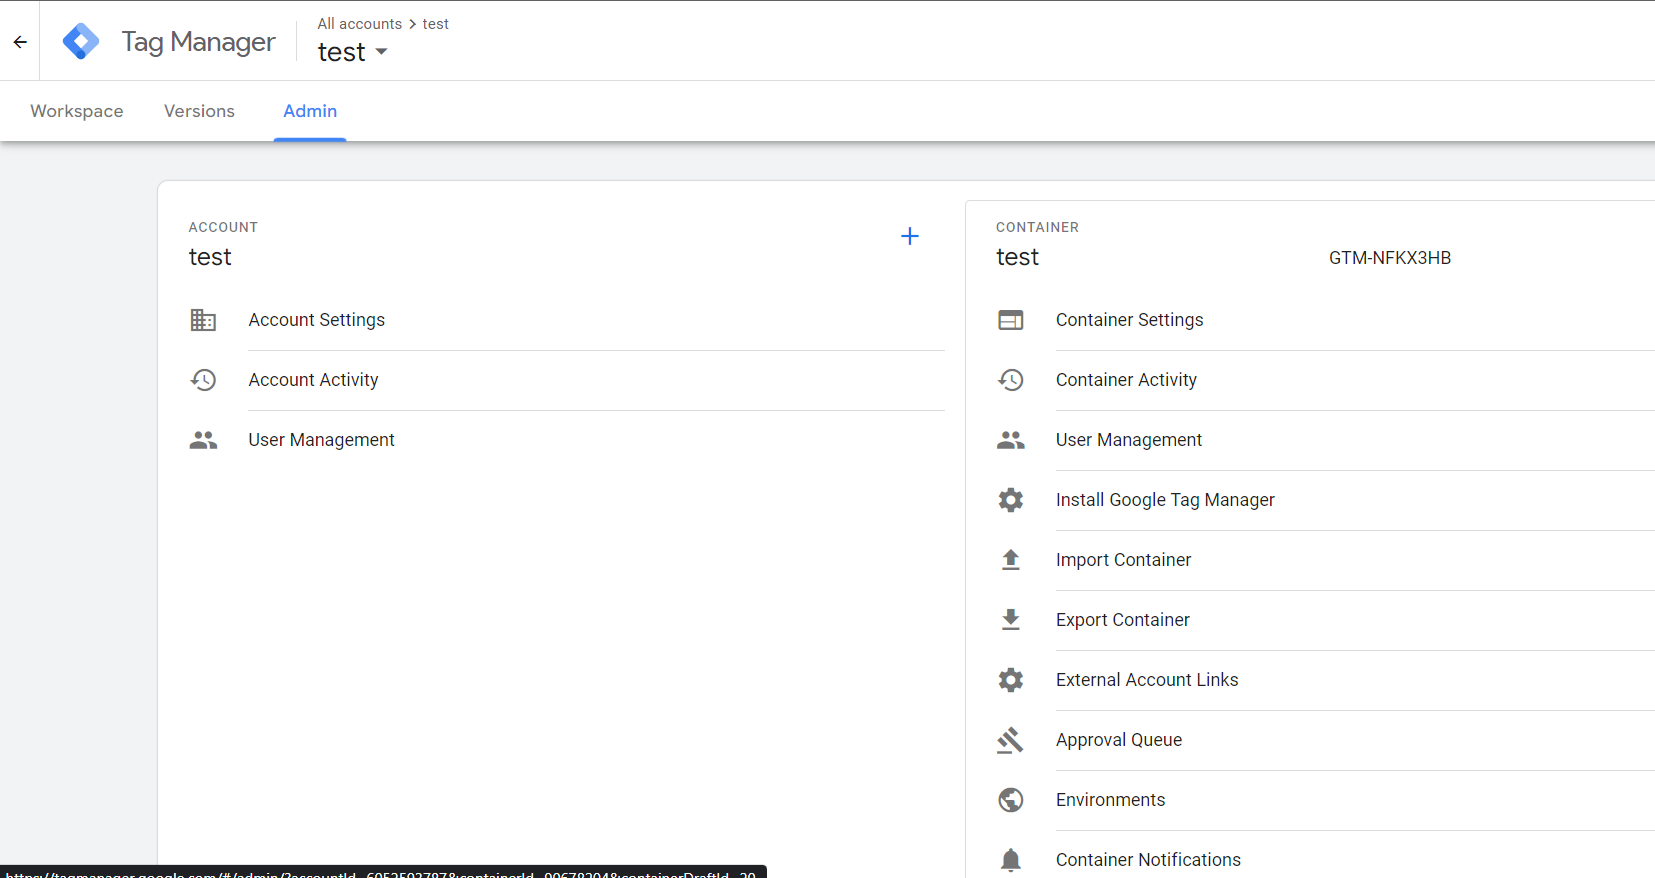Create a new account with plus icon
The image size is (1655, 878).
coord(909,236)
